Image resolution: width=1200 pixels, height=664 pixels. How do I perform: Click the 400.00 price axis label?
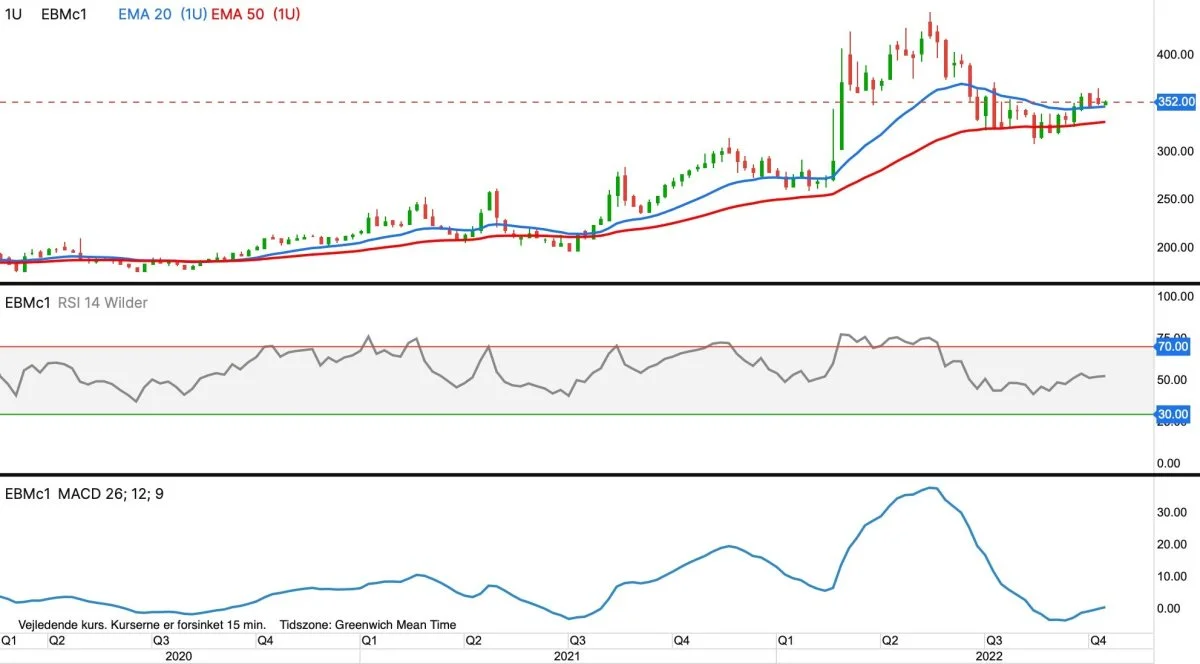[x=1177, y=55]
